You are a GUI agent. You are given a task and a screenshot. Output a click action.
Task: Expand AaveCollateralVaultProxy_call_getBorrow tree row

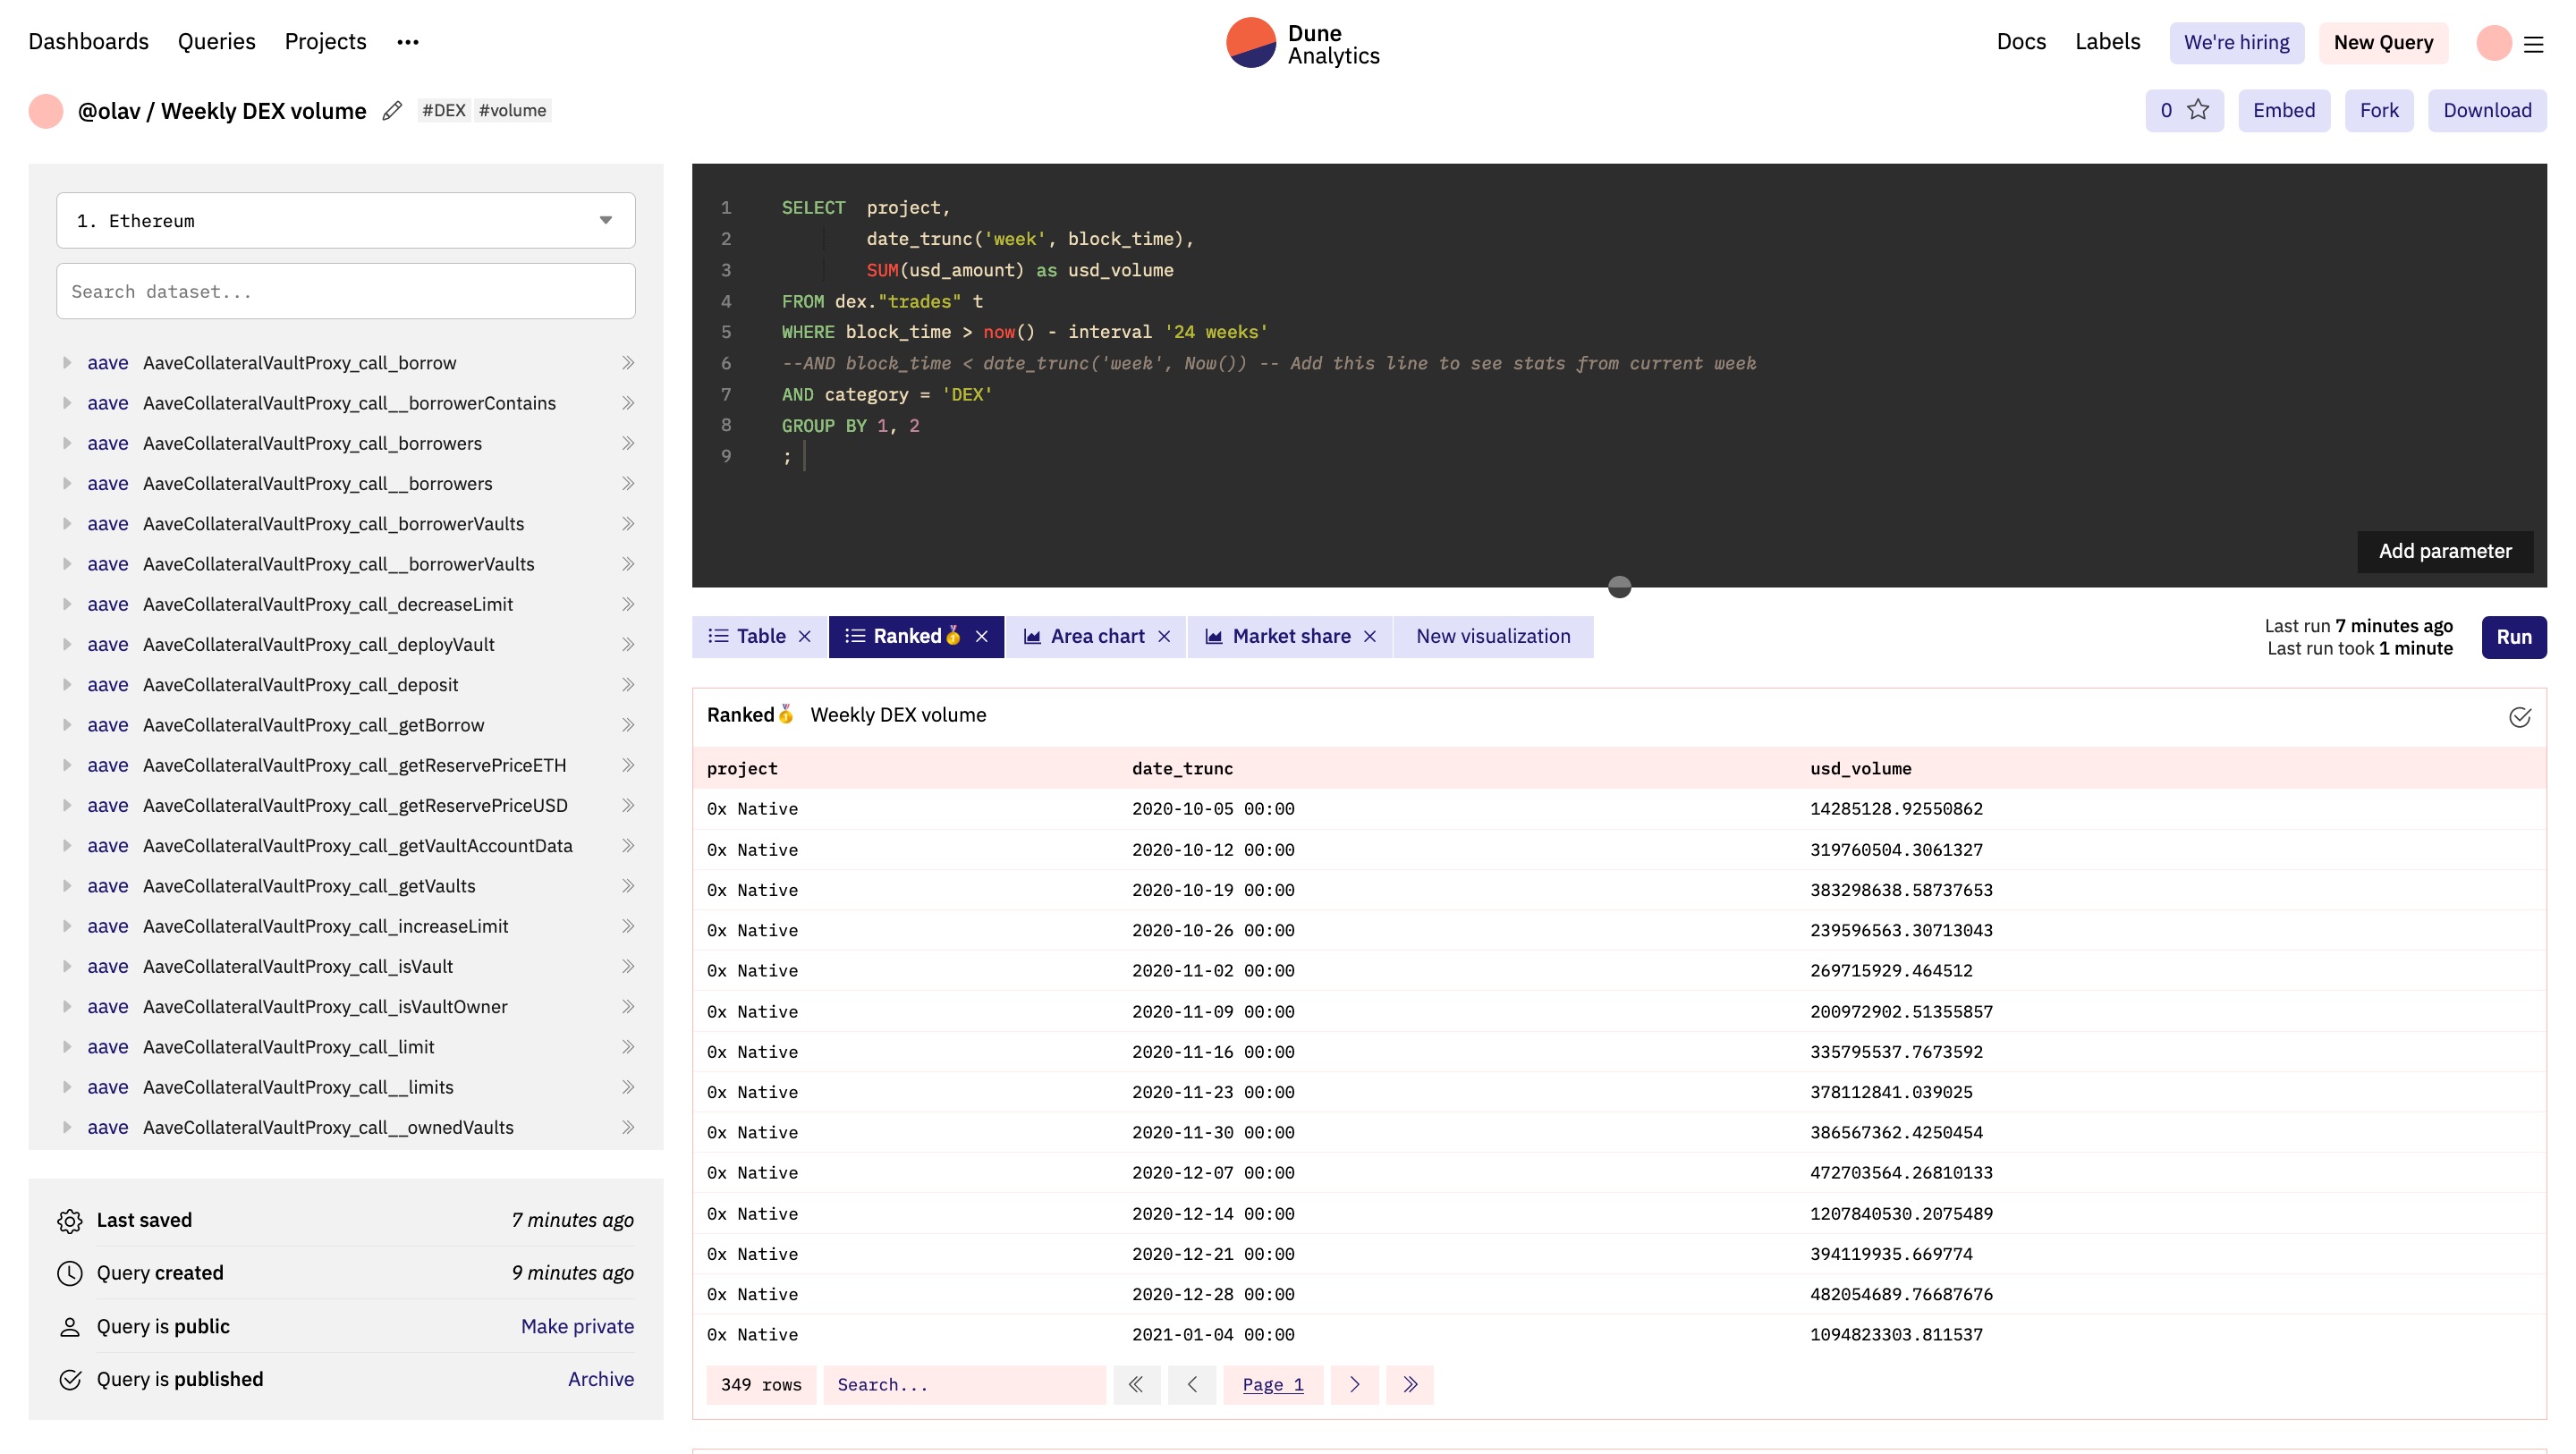click(67, 725)
